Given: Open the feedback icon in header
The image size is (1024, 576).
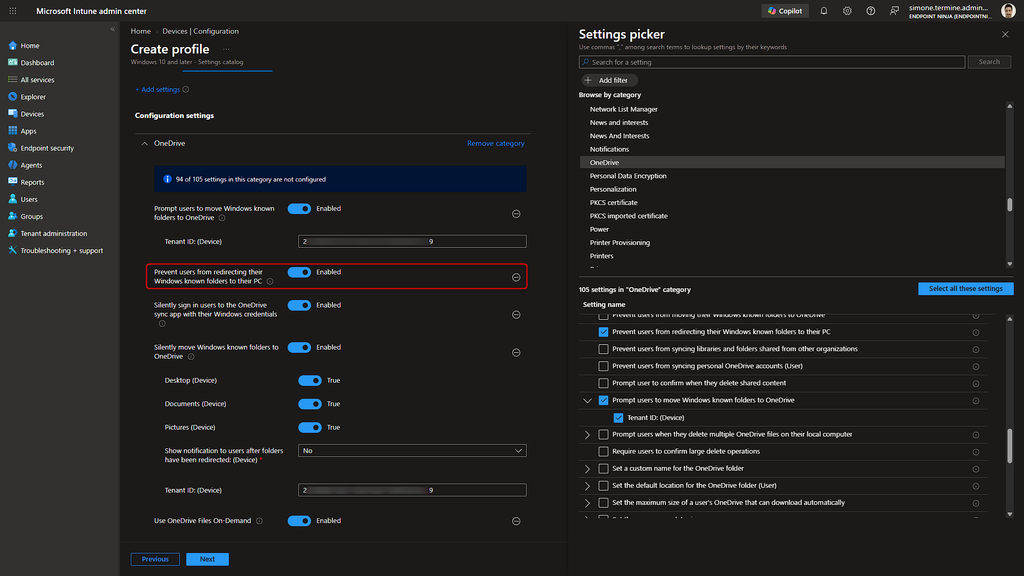Looking at the screenshot, I should 894,11.
